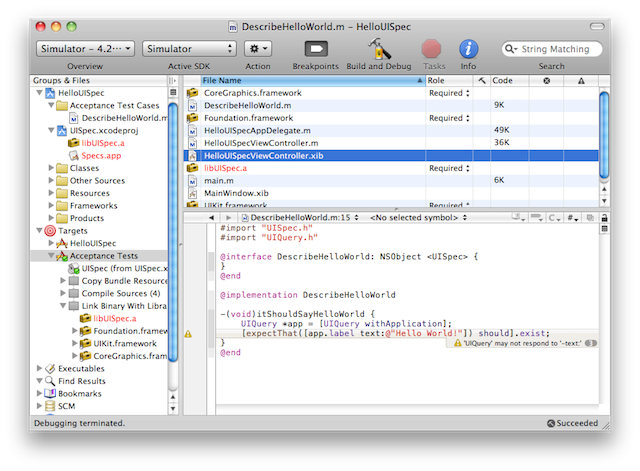Click the errors column header icon
The width and height of the screenshot is (640, 471).
pyautogui.click(x=547, y=80)
